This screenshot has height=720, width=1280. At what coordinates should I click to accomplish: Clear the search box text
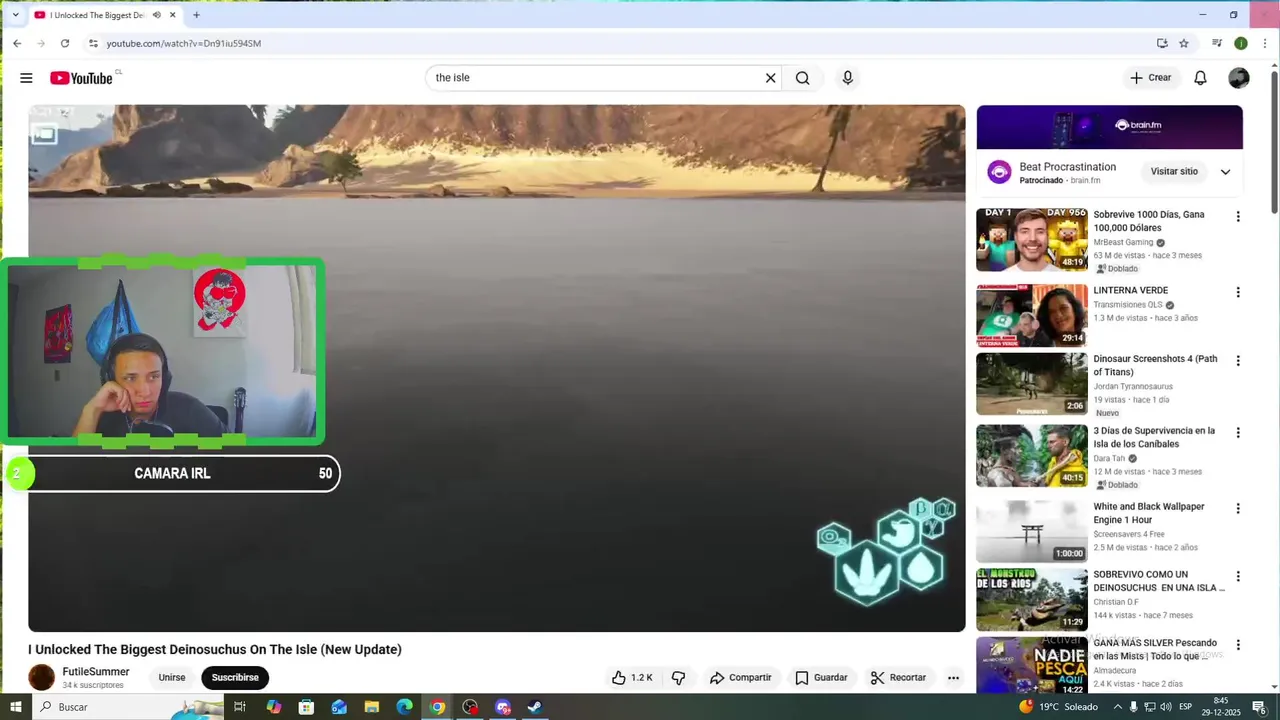770,78
